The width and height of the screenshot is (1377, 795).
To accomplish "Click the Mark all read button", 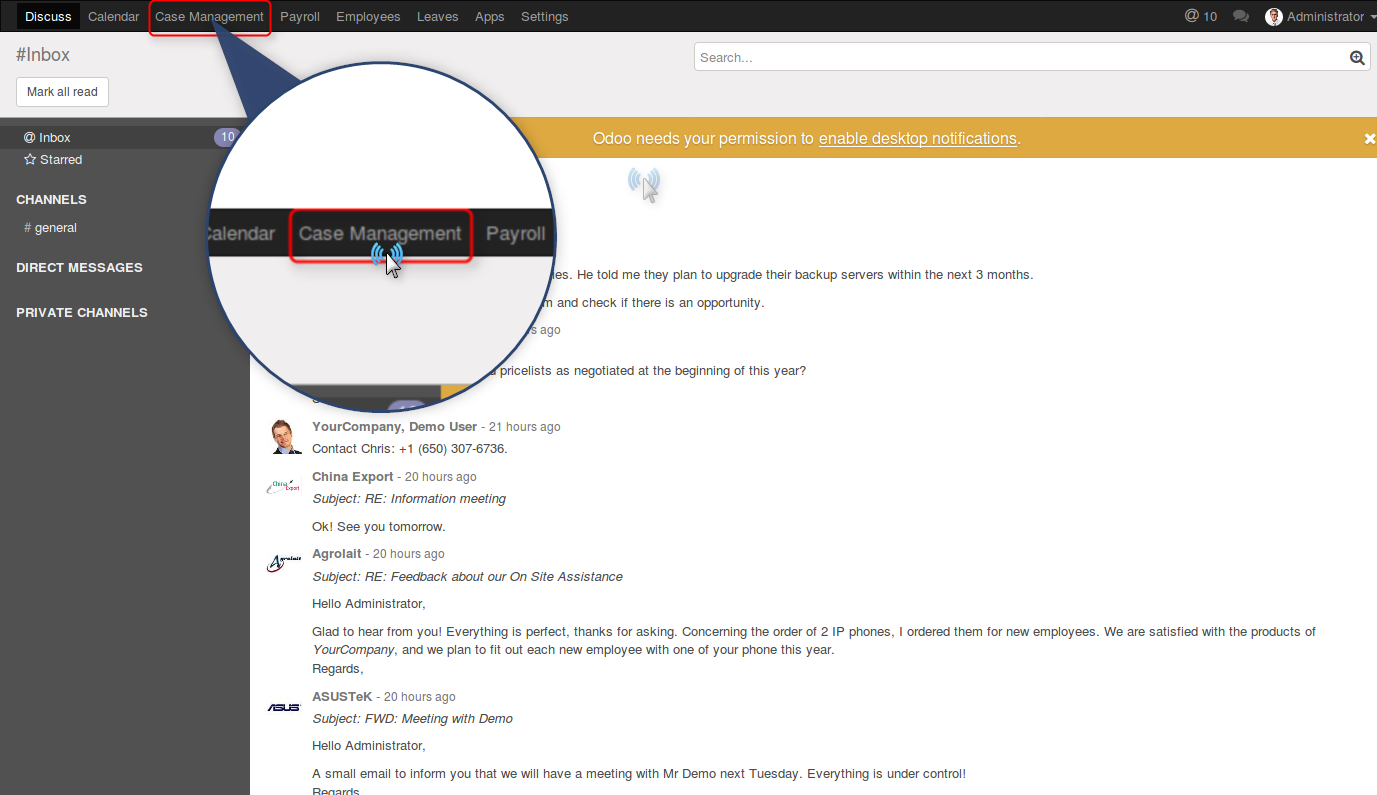I will tap(62, 92).
